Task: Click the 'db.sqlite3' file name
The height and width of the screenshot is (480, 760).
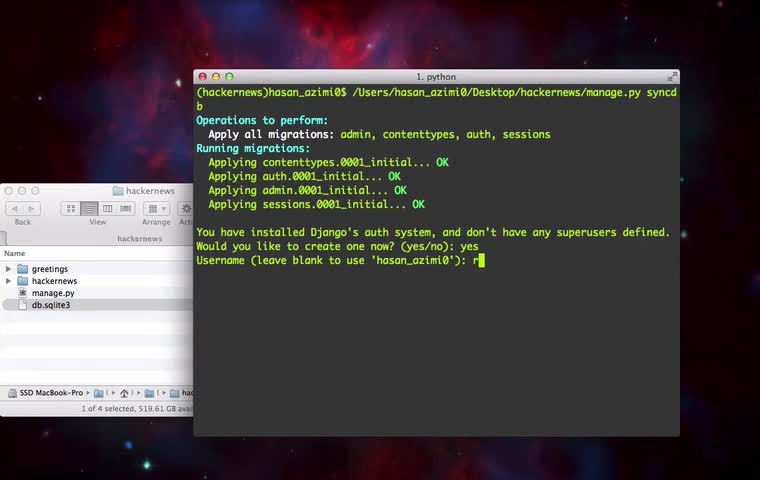Action: tap(51, 305)
